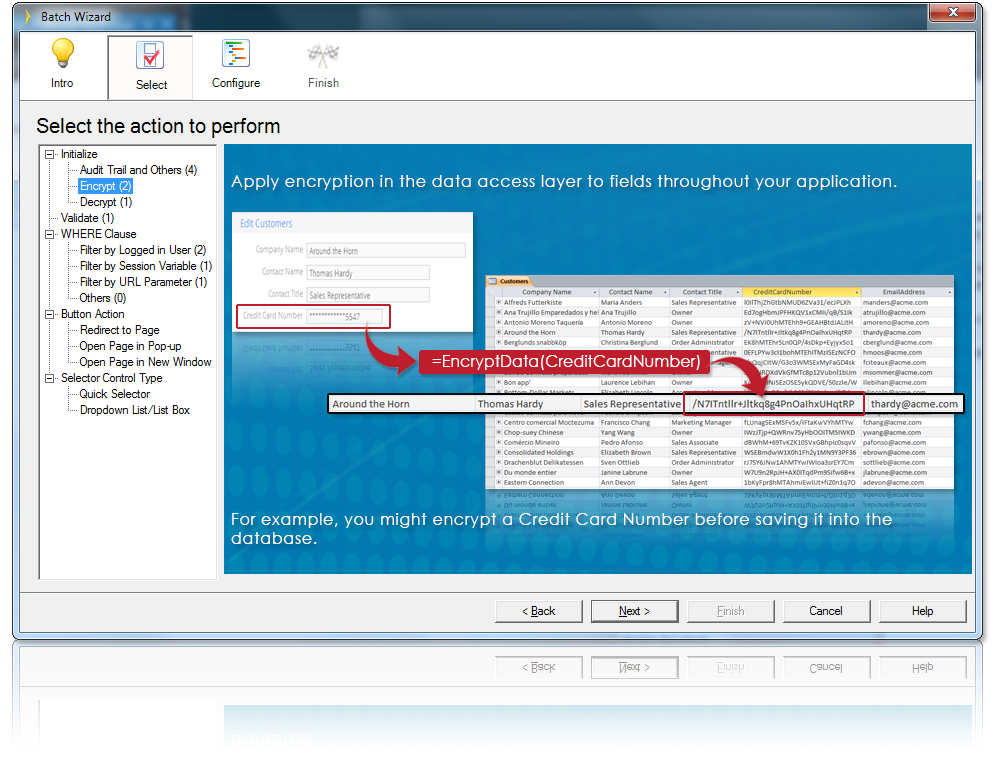Open the Configure step chart icon
The image size is (1000, 760).
point(236,53)
